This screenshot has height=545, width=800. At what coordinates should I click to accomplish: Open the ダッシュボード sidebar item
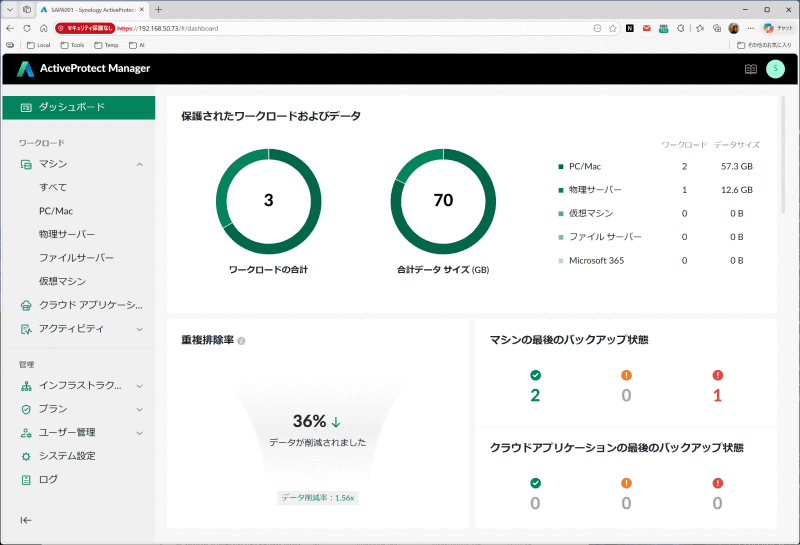(x=79, y=107)
